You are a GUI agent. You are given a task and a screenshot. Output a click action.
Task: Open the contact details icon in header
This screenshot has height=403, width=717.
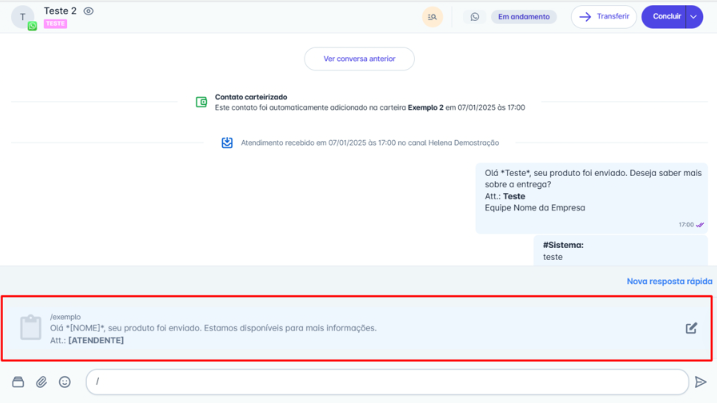click(x=432, y=17)
